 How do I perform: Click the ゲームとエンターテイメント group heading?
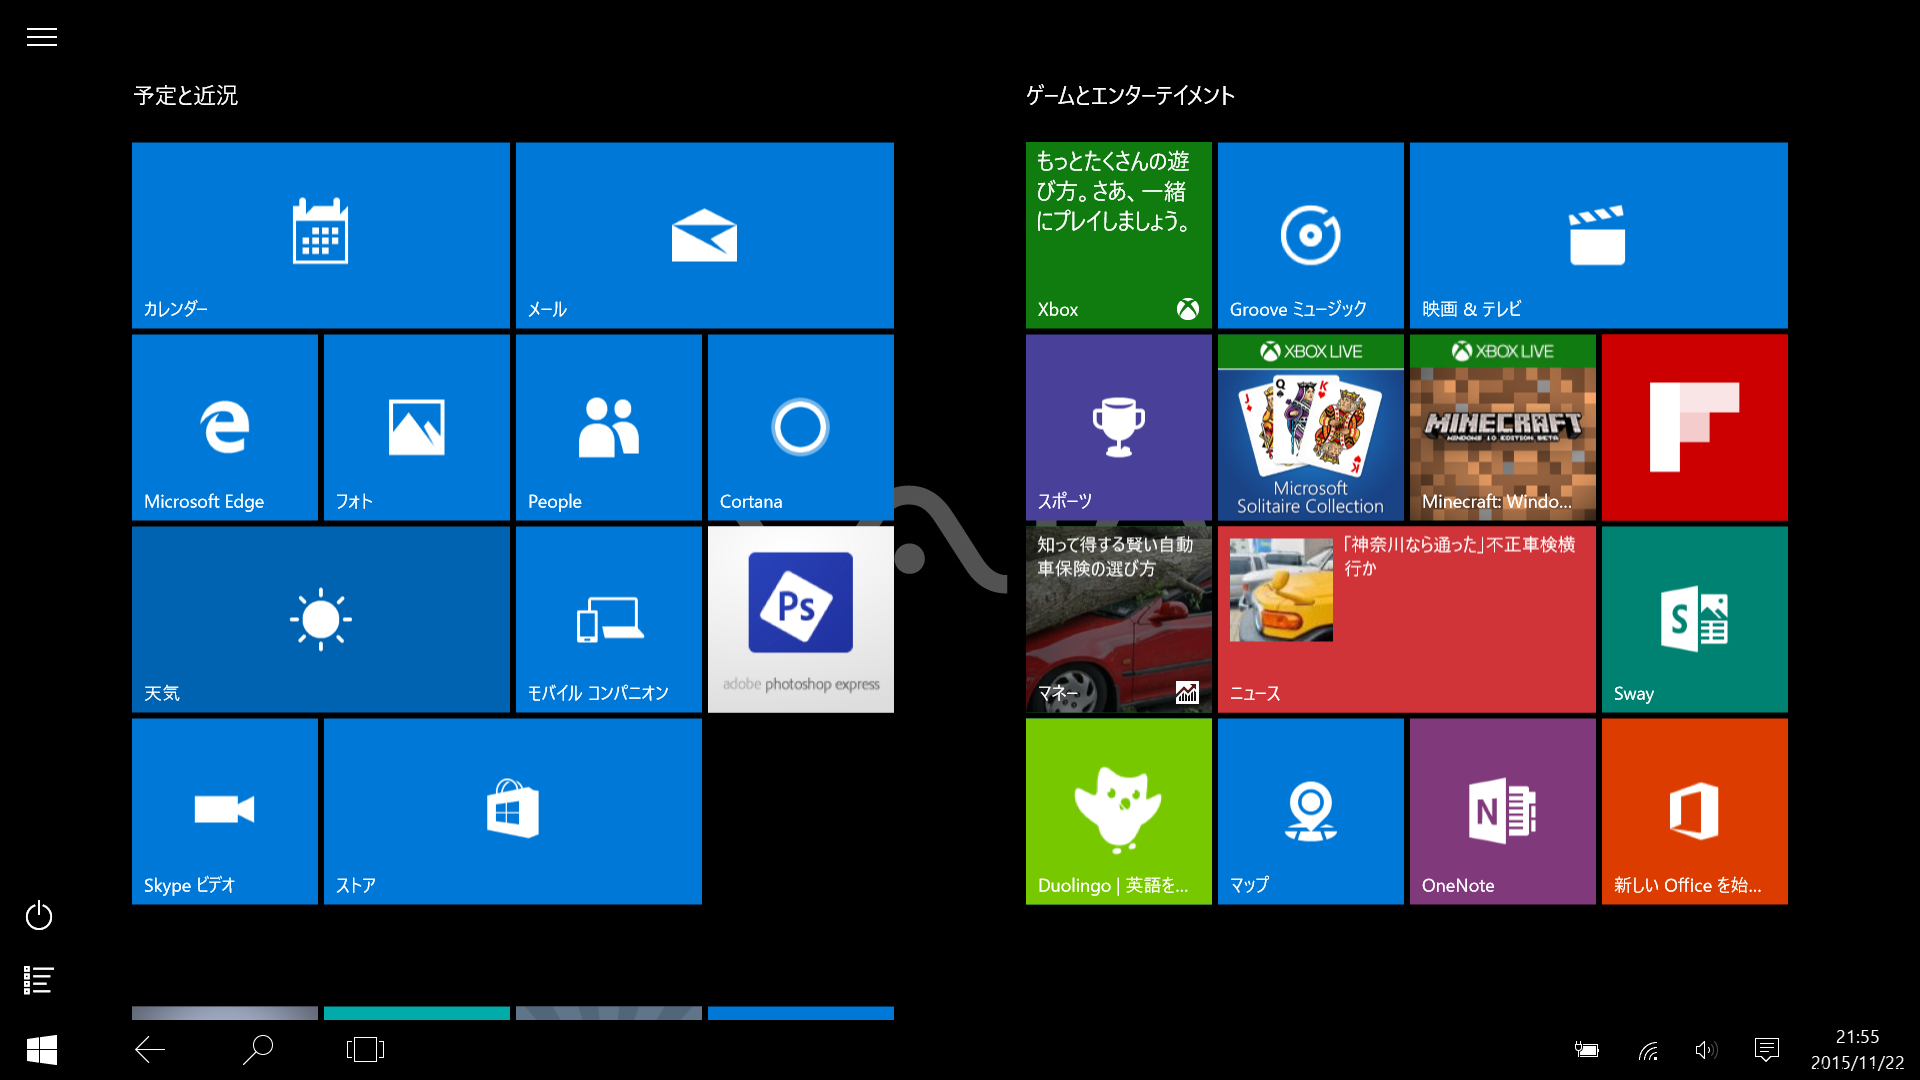tap(1130, 95)
